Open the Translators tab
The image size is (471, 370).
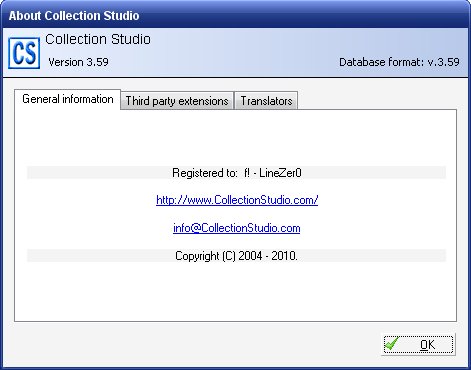[266, 101]
